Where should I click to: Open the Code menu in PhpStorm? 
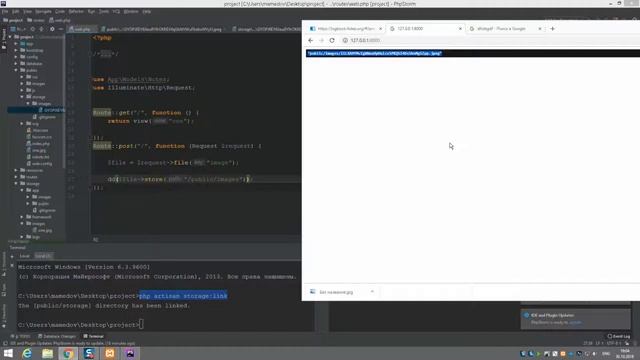[x=60, y=11]
